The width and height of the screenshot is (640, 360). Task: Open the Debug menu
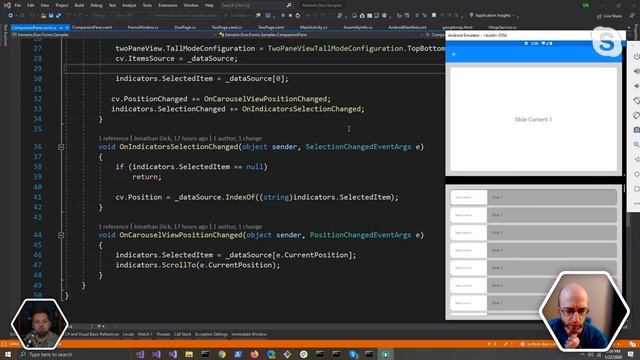(96, 5)
